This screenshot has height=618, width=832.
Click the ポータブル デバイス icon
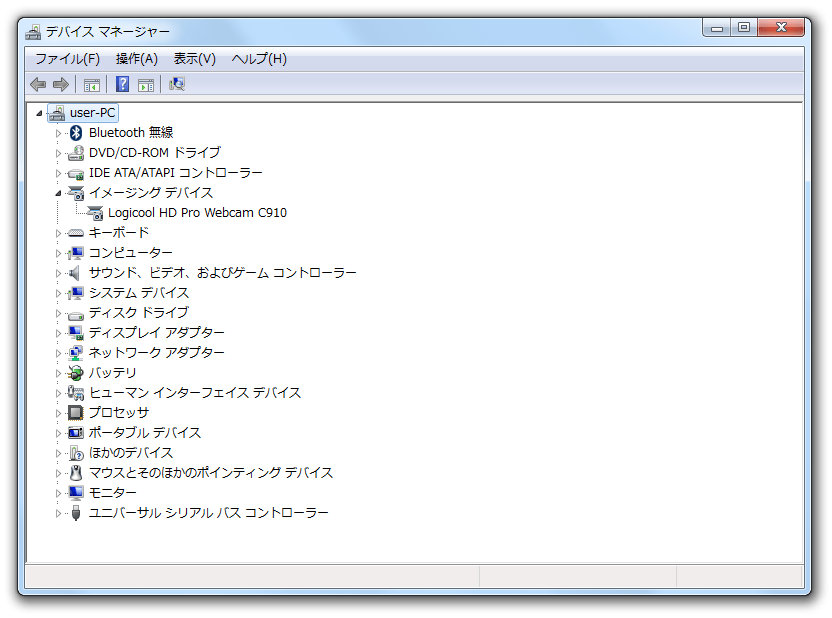(x=76, y=433)
